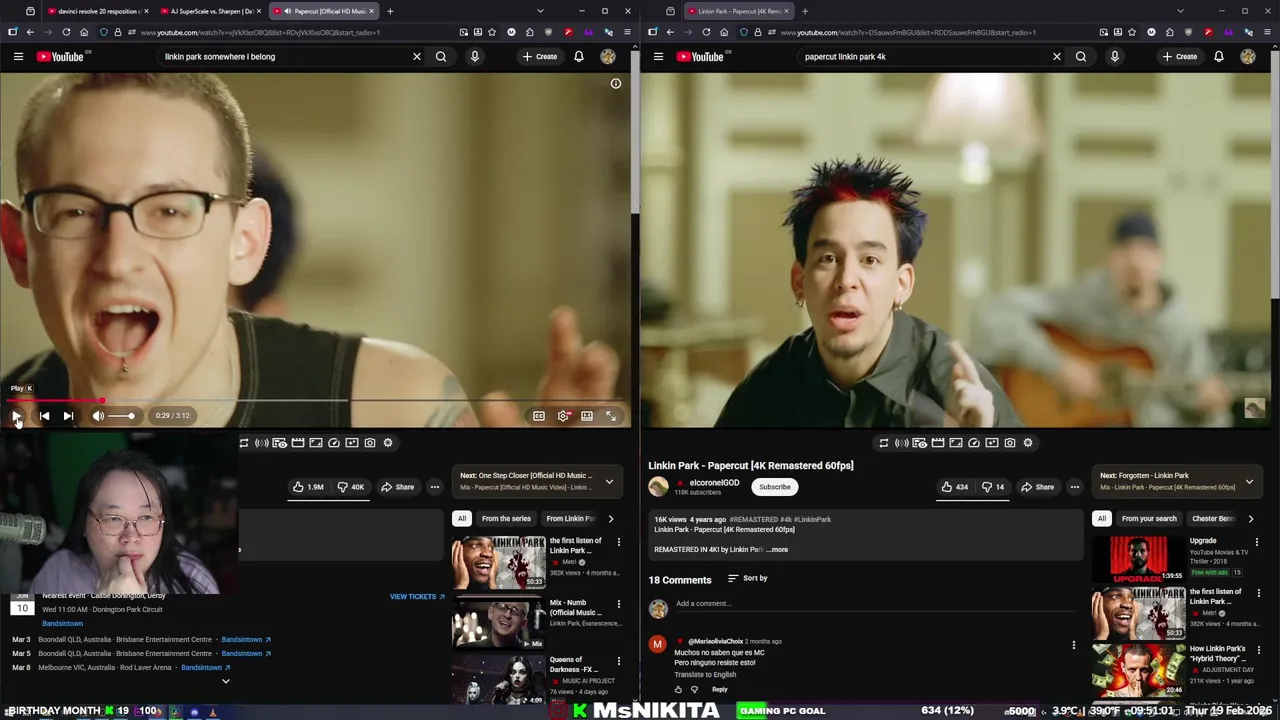1280x720 pixels.
Task: Open left YouTube hamburger guide menu
Action: [18, 57]
